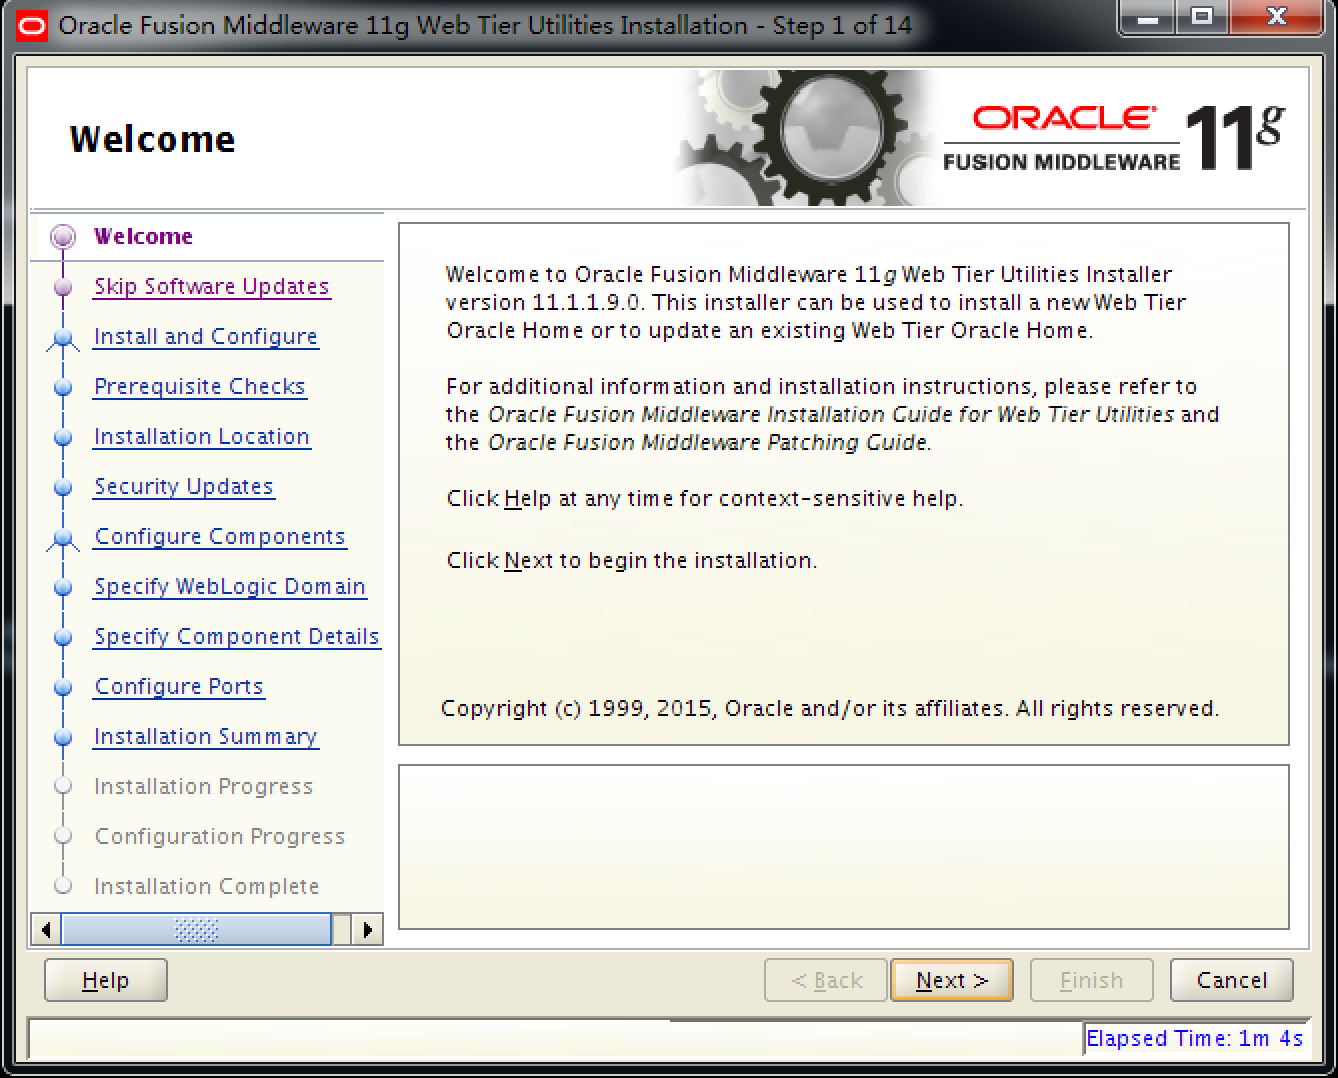Maximize the installer window

coord(1202,18)
